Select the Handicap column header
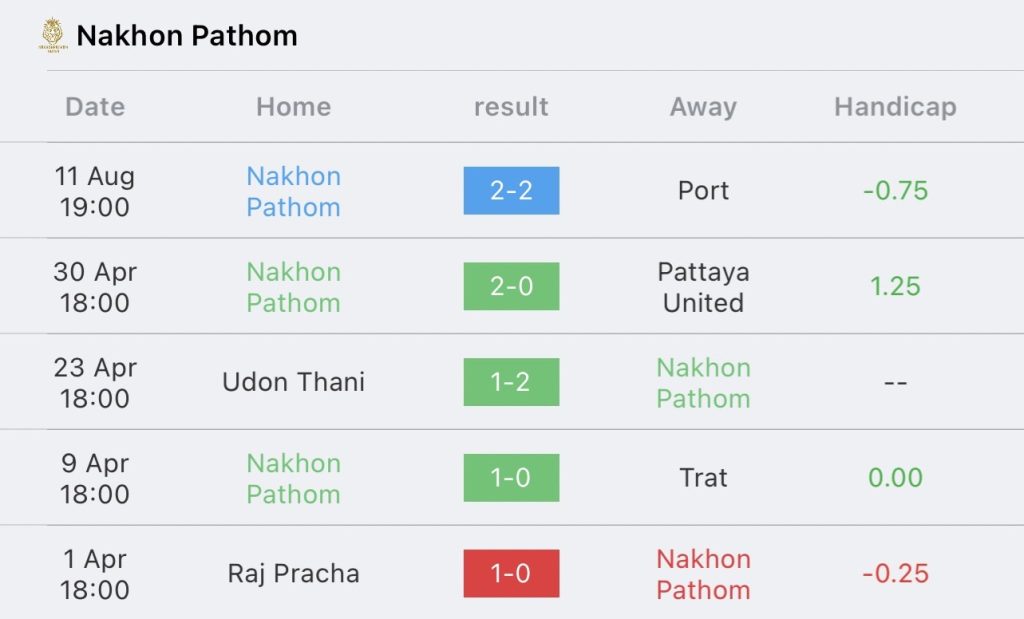 coord(895,106)
